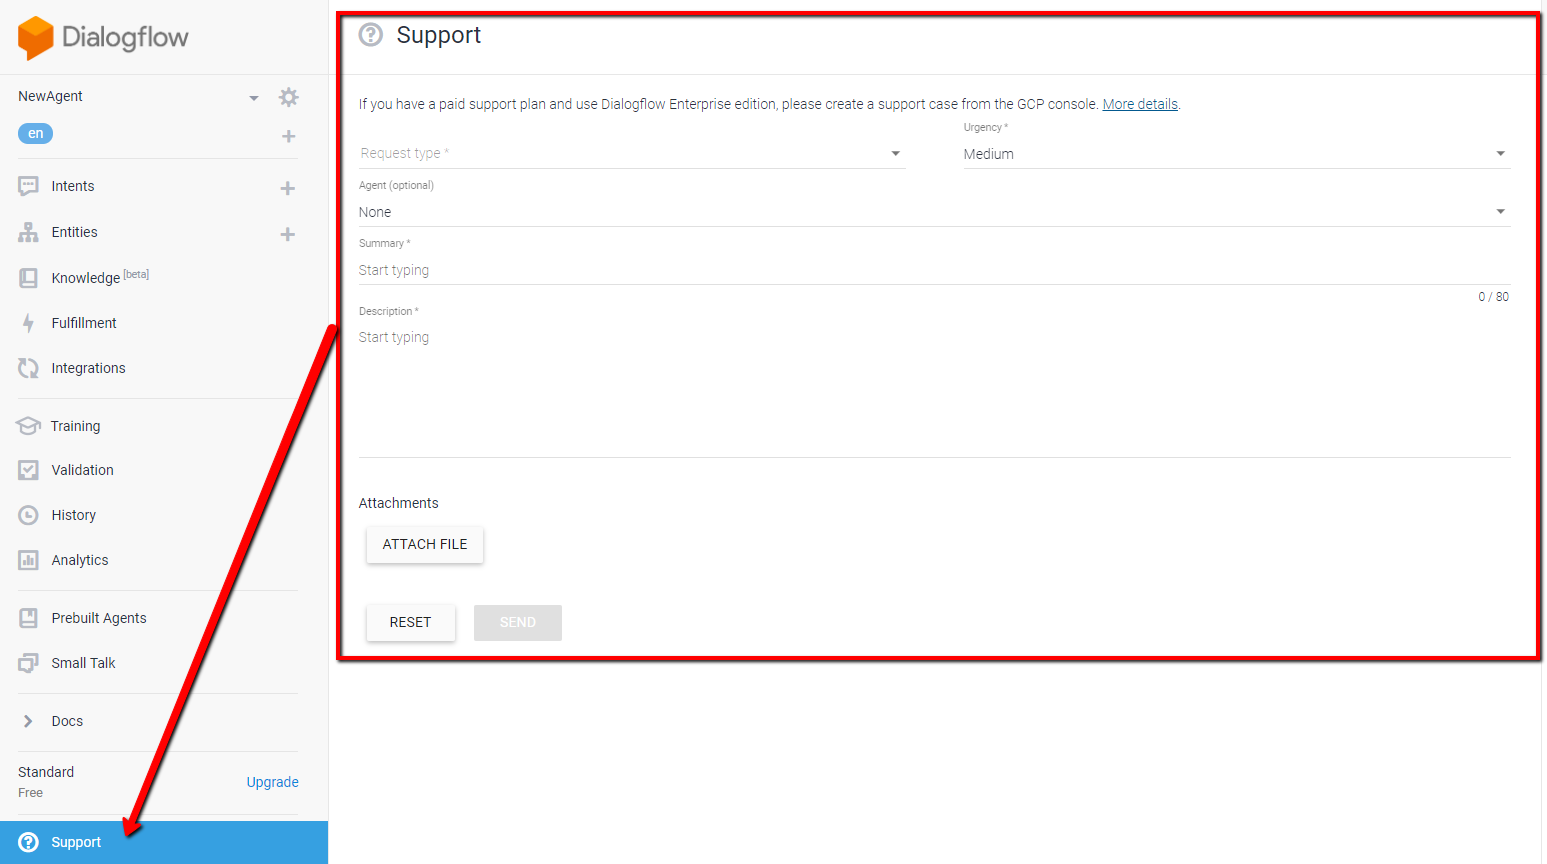Open Prebuilt Agents
The width and height of the screenshot is (1547, 864).
pyautogui.click(x=99, y=618)
